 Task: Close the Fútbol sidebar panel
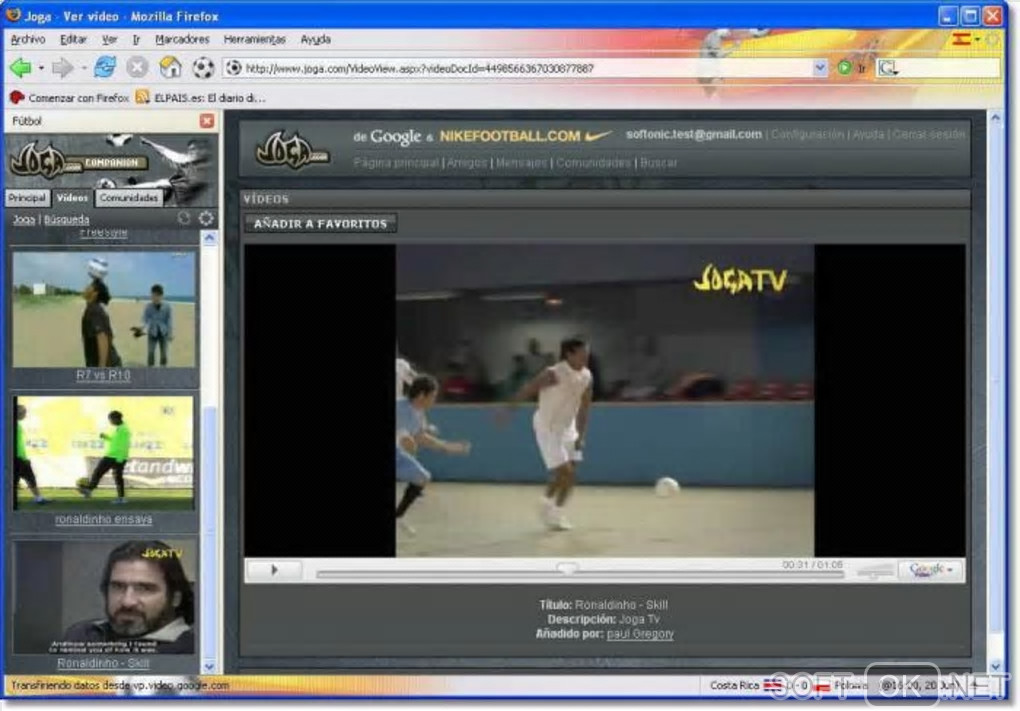207,121
